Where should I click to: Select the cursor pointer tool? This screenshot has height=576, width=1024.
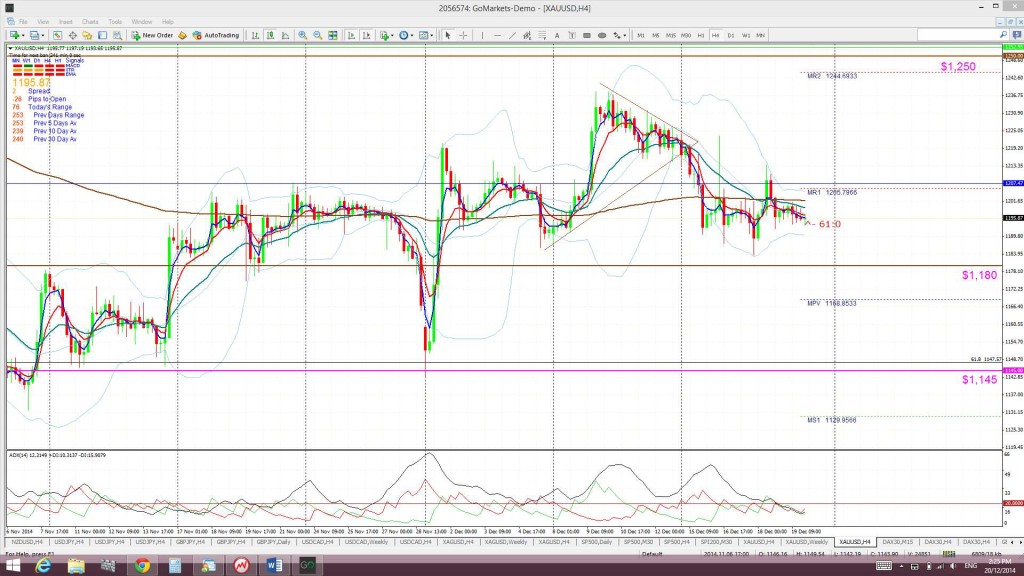[447, 35]
